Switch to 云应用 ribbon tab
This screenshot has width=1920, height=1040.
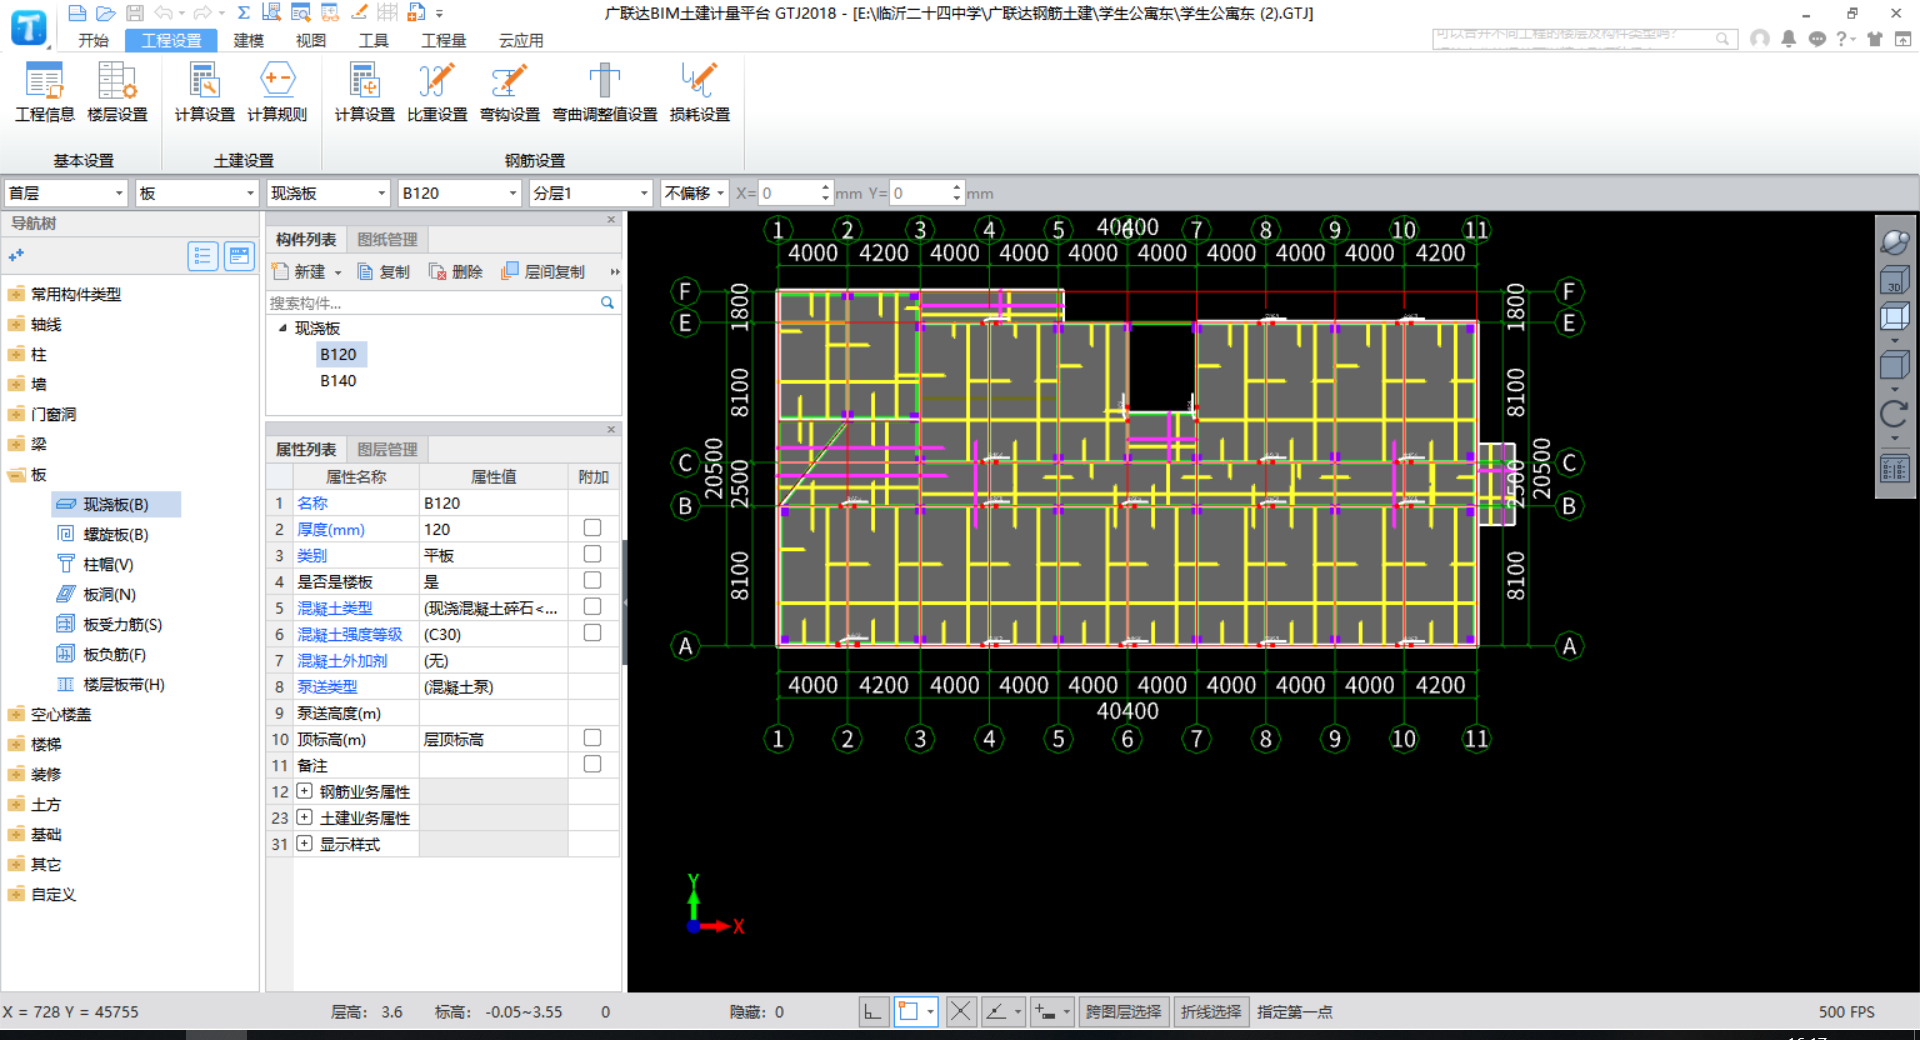[x=521, y=40]
